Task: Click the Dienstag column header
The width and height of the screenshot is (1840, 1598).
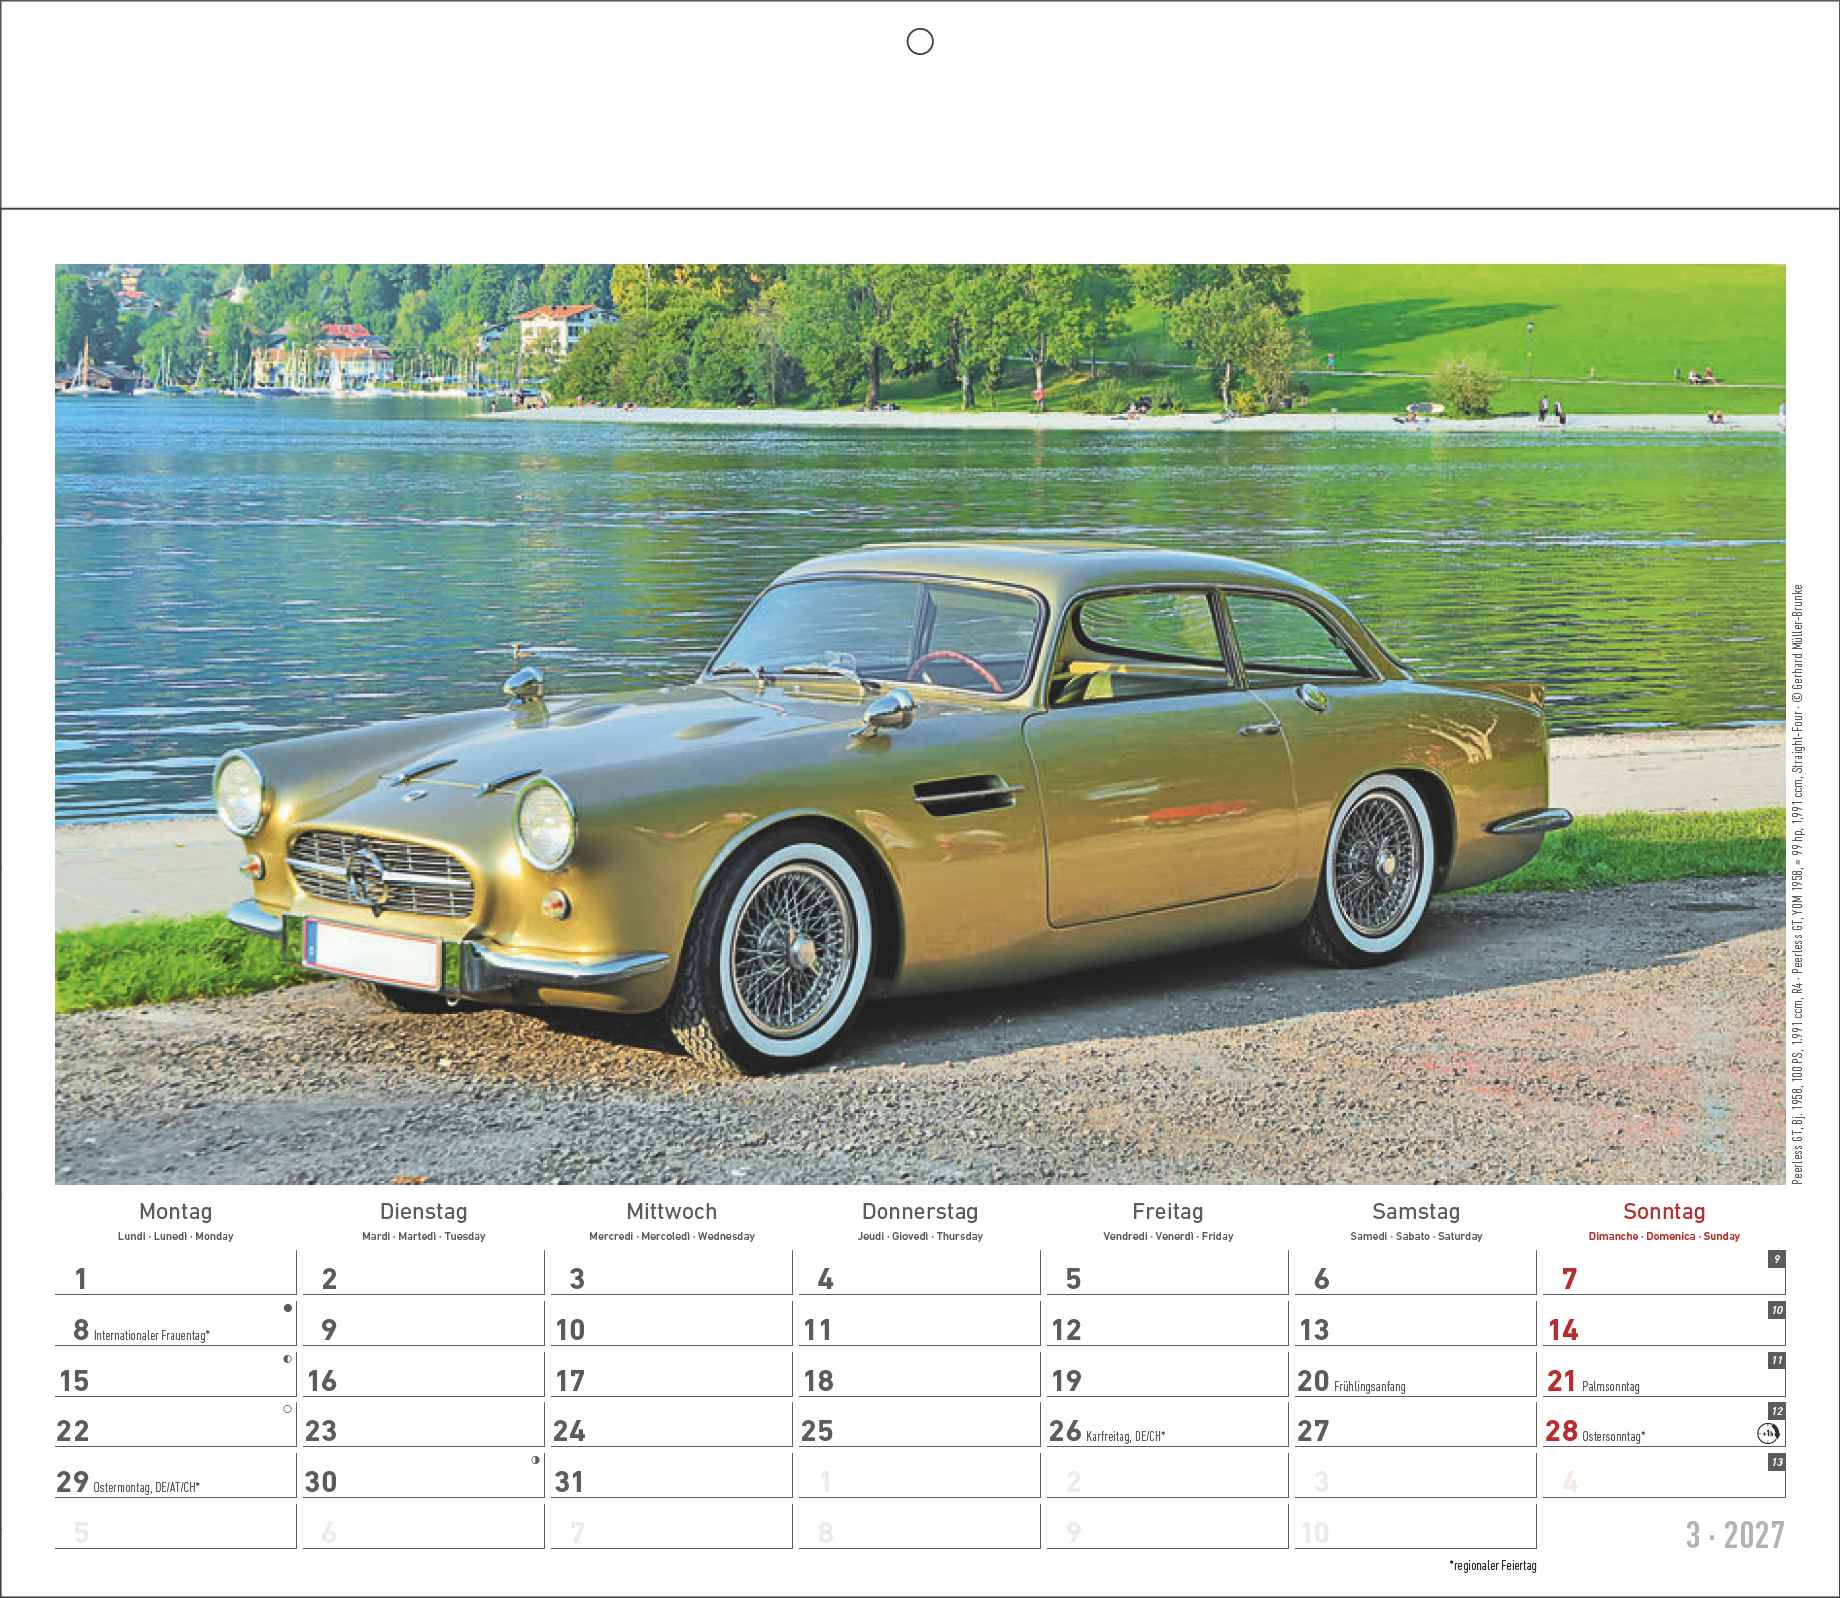Action: pos(424,1211)
